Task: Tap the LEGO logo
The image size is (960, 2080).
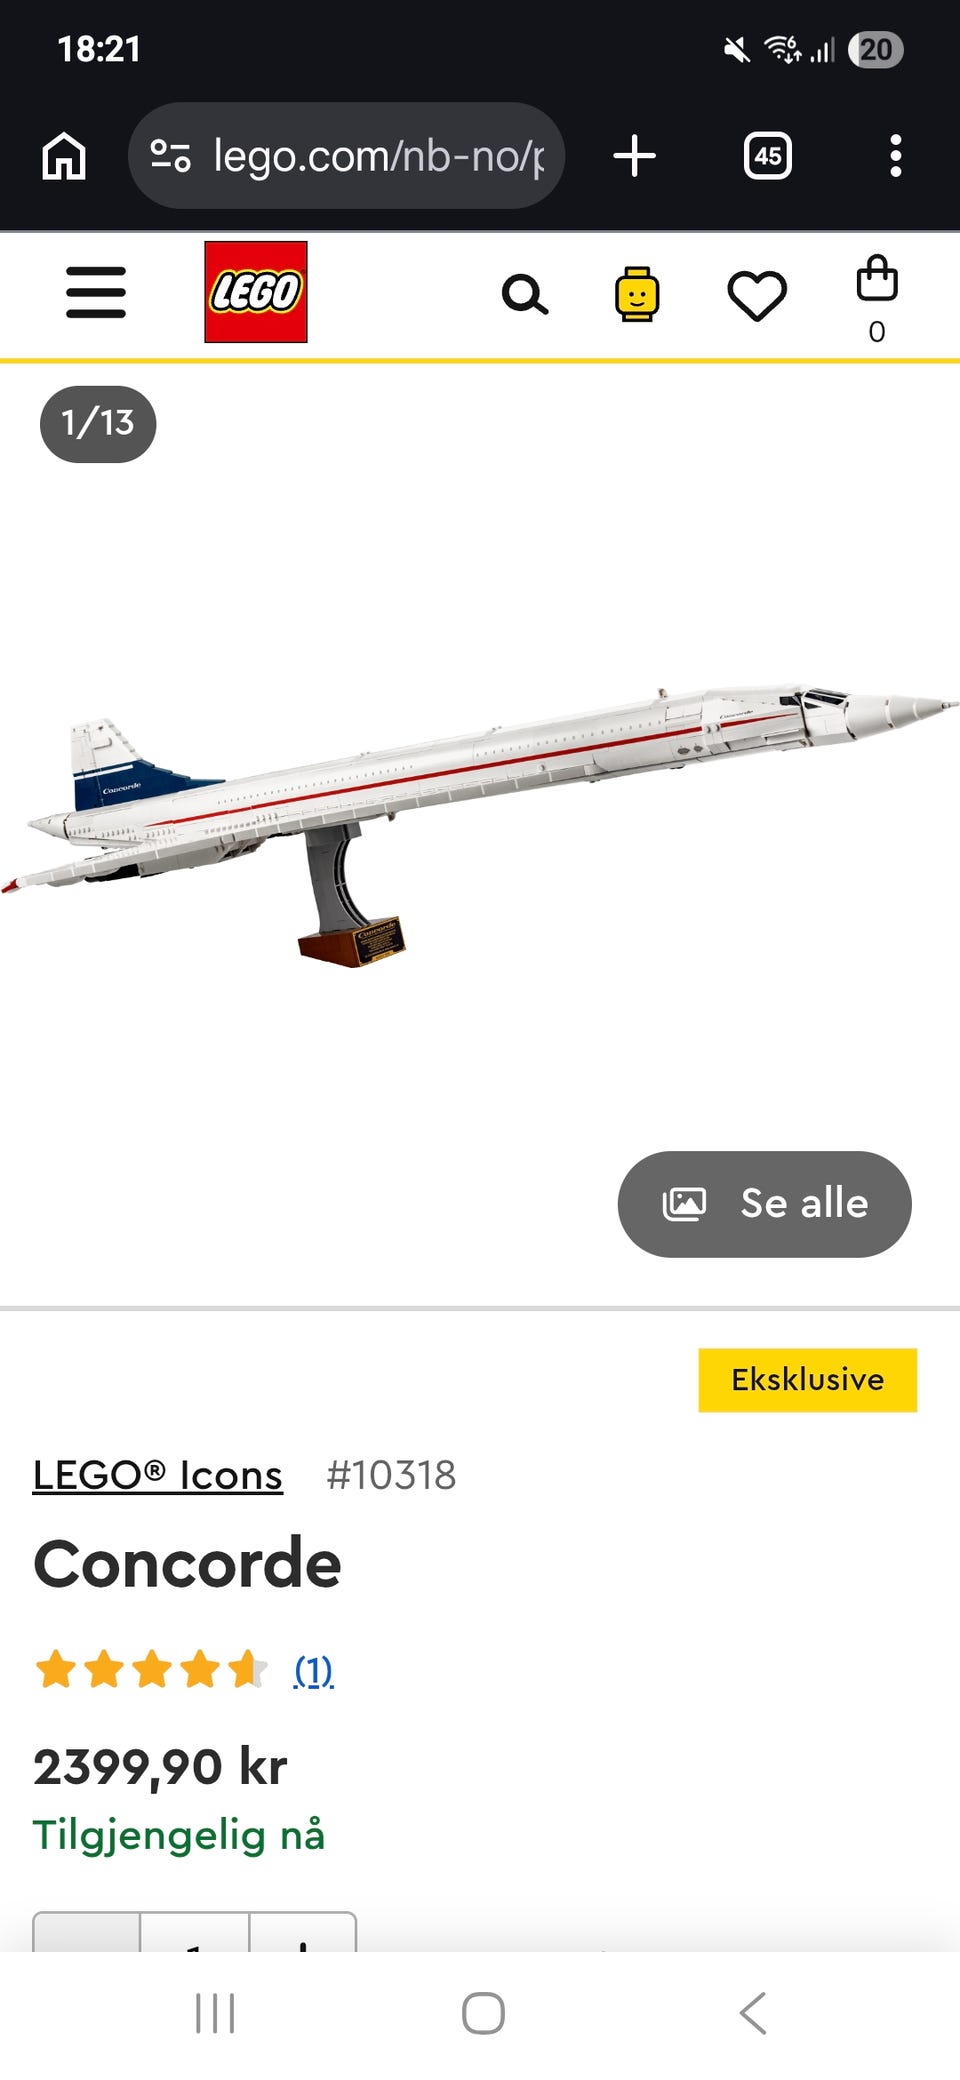Action: pos(256,292)
